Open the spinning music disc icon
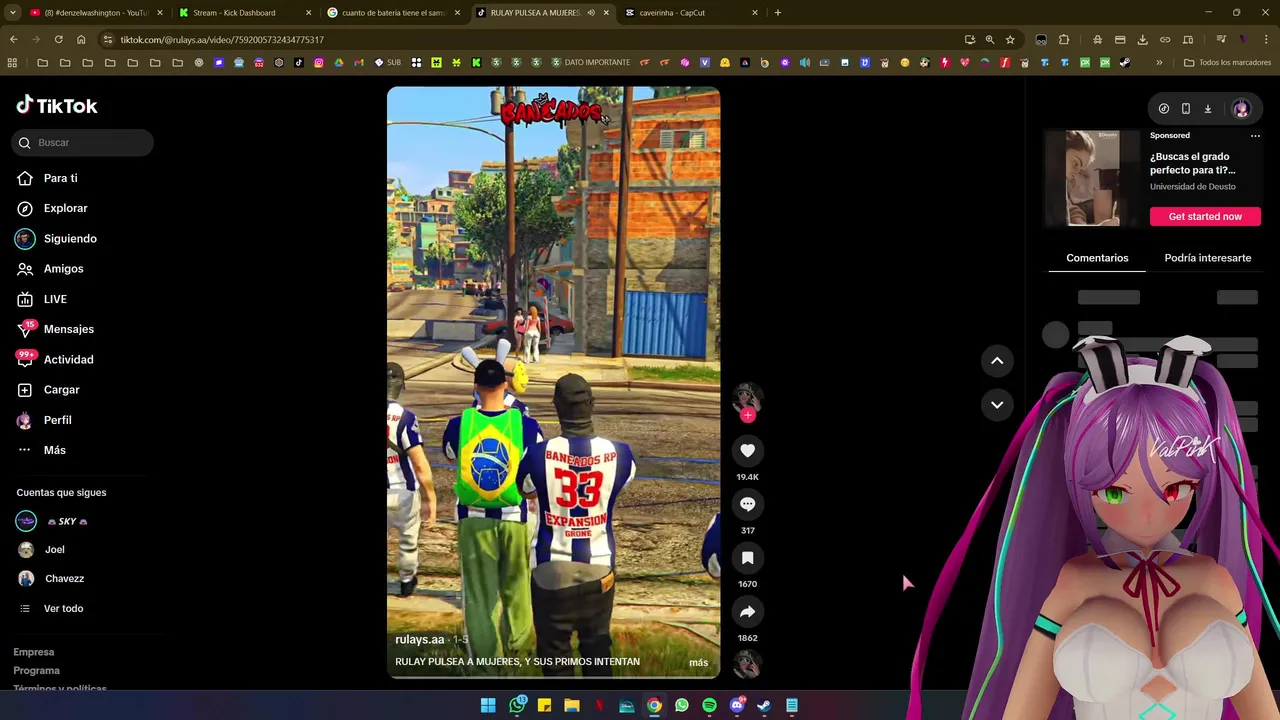This screenshot has width=1280, height=720. point(747,664)
